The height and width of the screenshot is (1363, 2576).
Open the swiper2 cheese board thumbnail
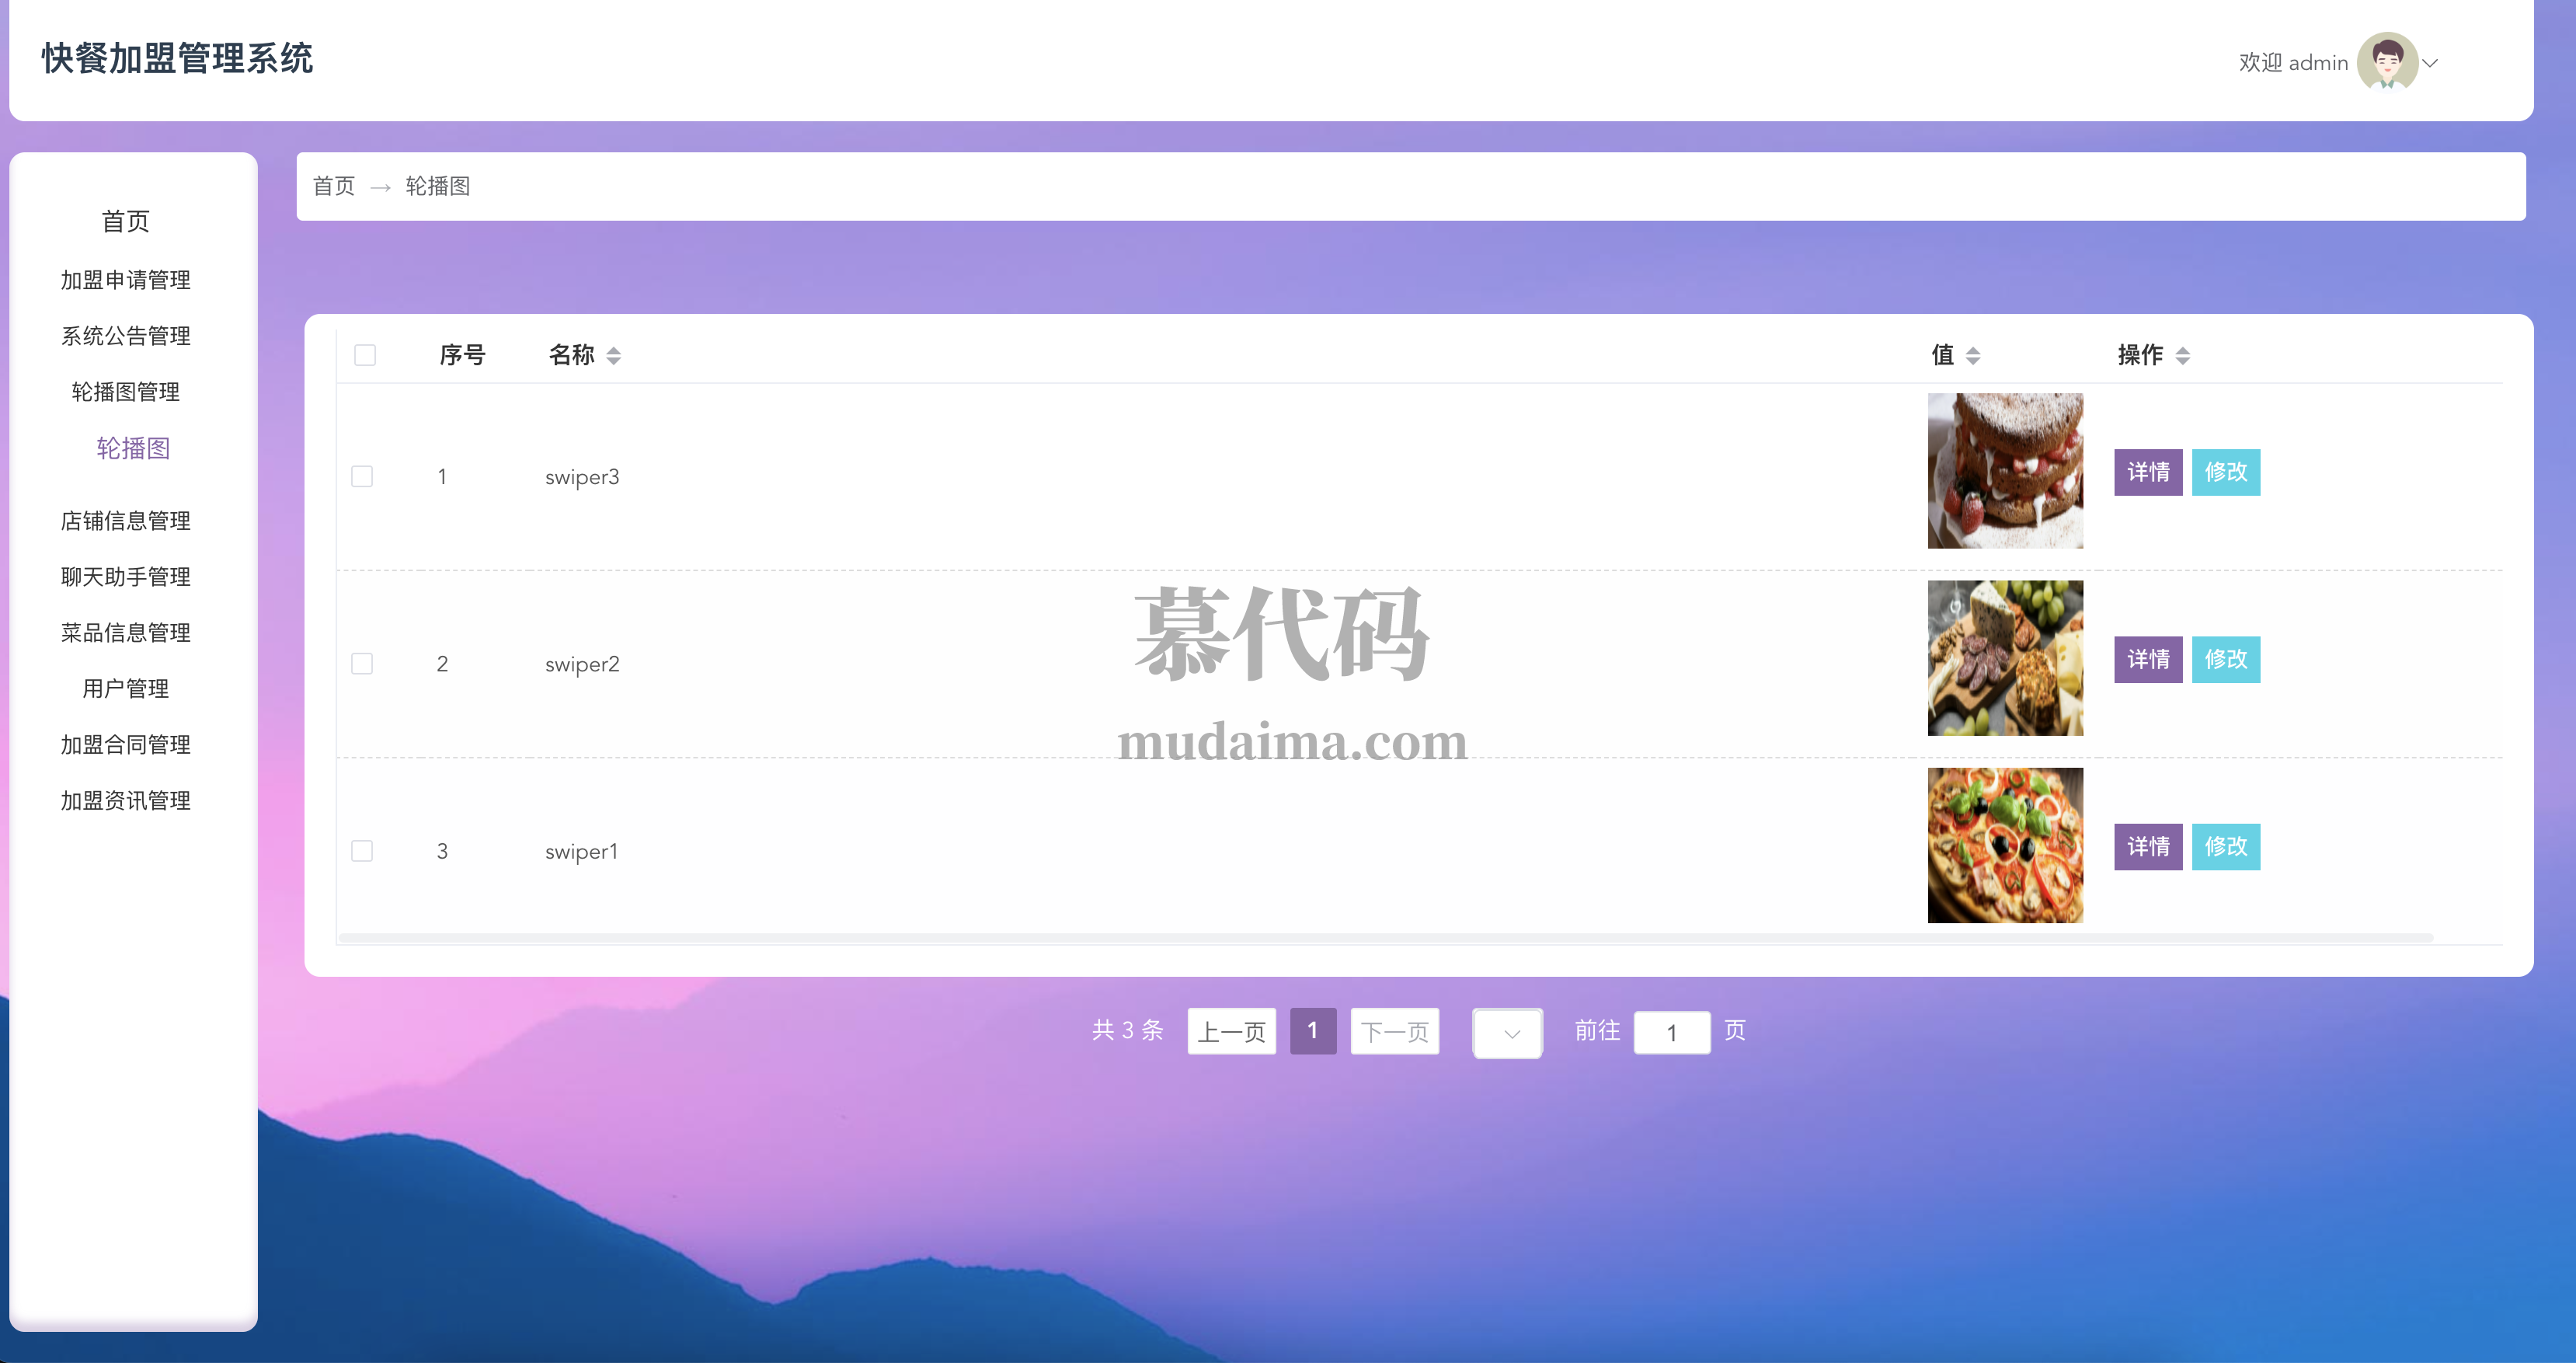coord(2004,658)
